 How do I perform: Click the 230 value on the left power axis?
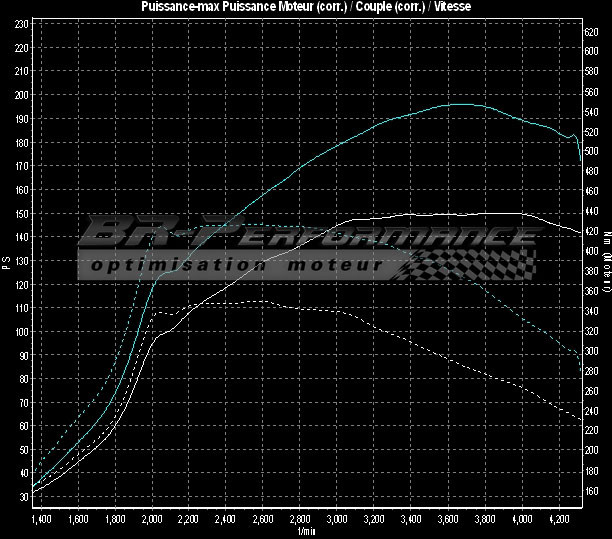click(x=21, y=24)
